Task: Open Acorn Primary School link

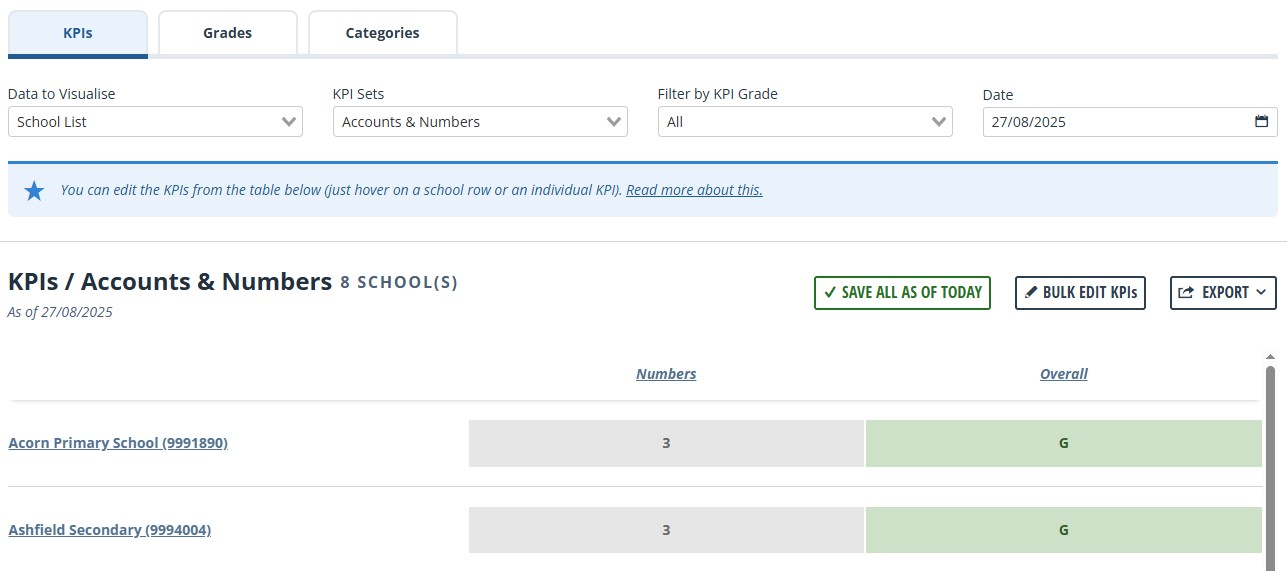Action: click(x=118, y=443)
